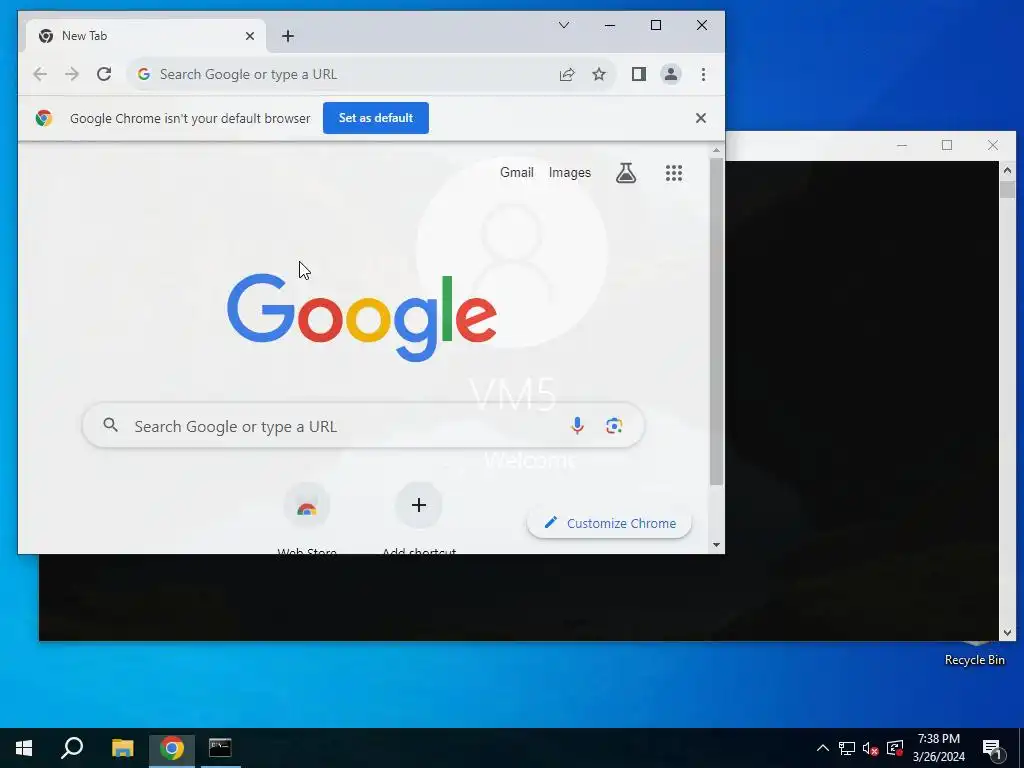Go forward in Chrome

click(x=72, y=74)
